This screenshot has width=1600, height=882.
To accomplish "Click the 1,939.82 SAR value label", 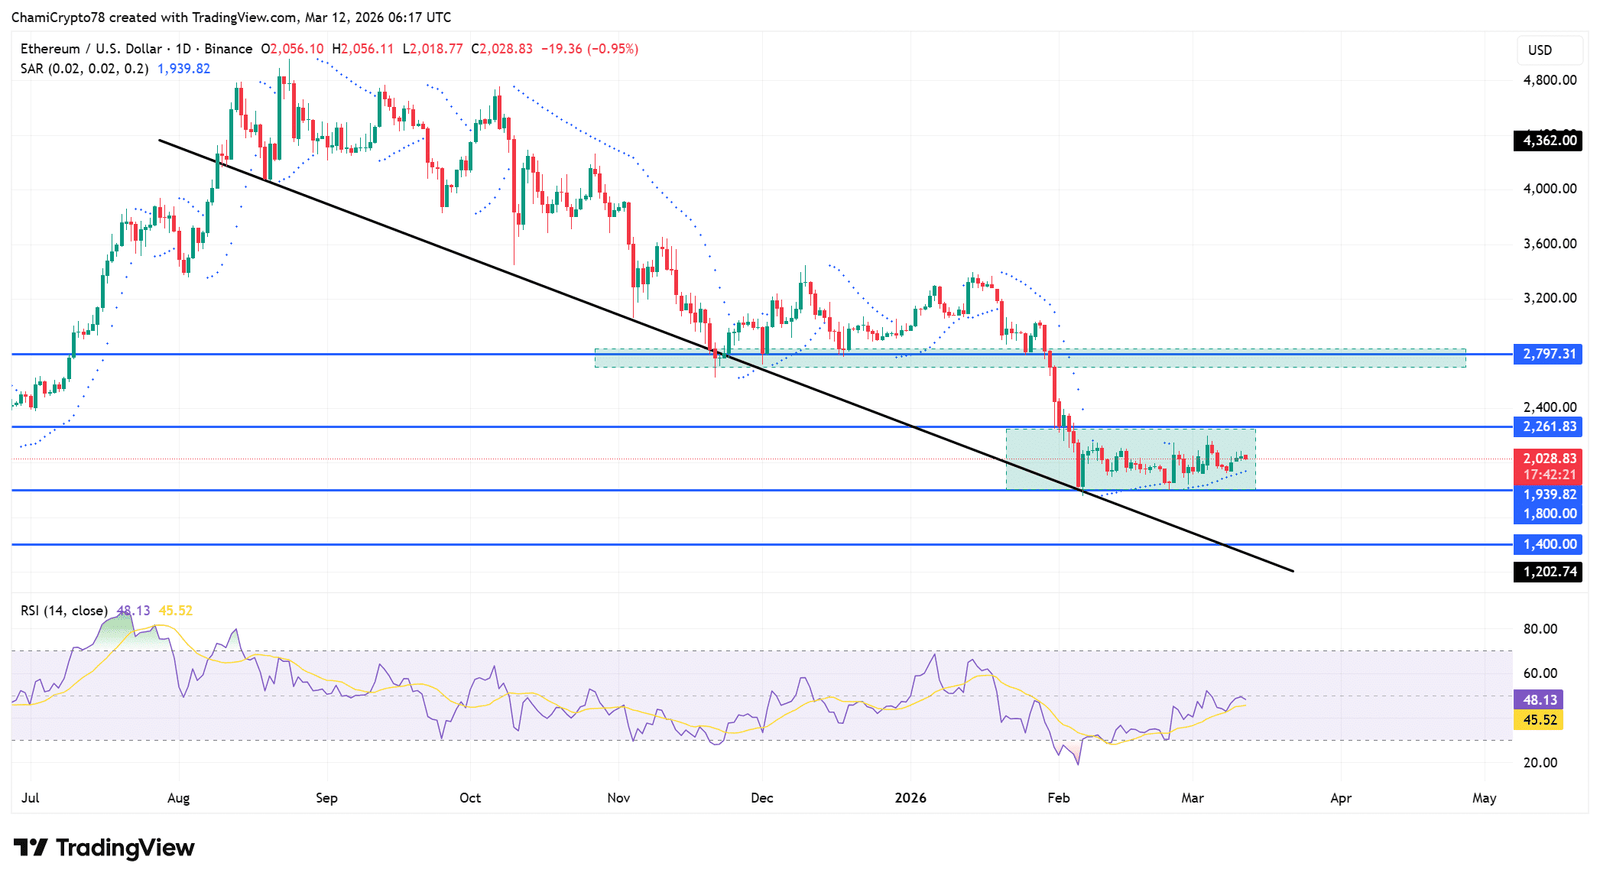I will [1548, 495].
